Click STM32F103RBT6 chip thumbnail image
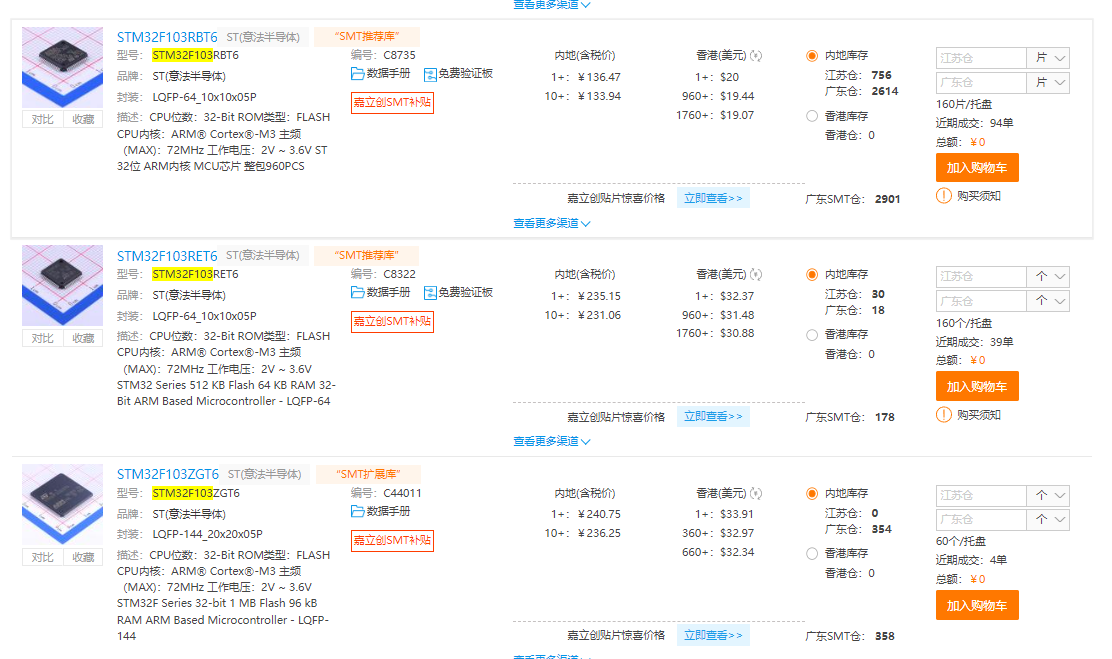Image resolution: width=1112 pixels, height=659 pixels. point(62,67)
